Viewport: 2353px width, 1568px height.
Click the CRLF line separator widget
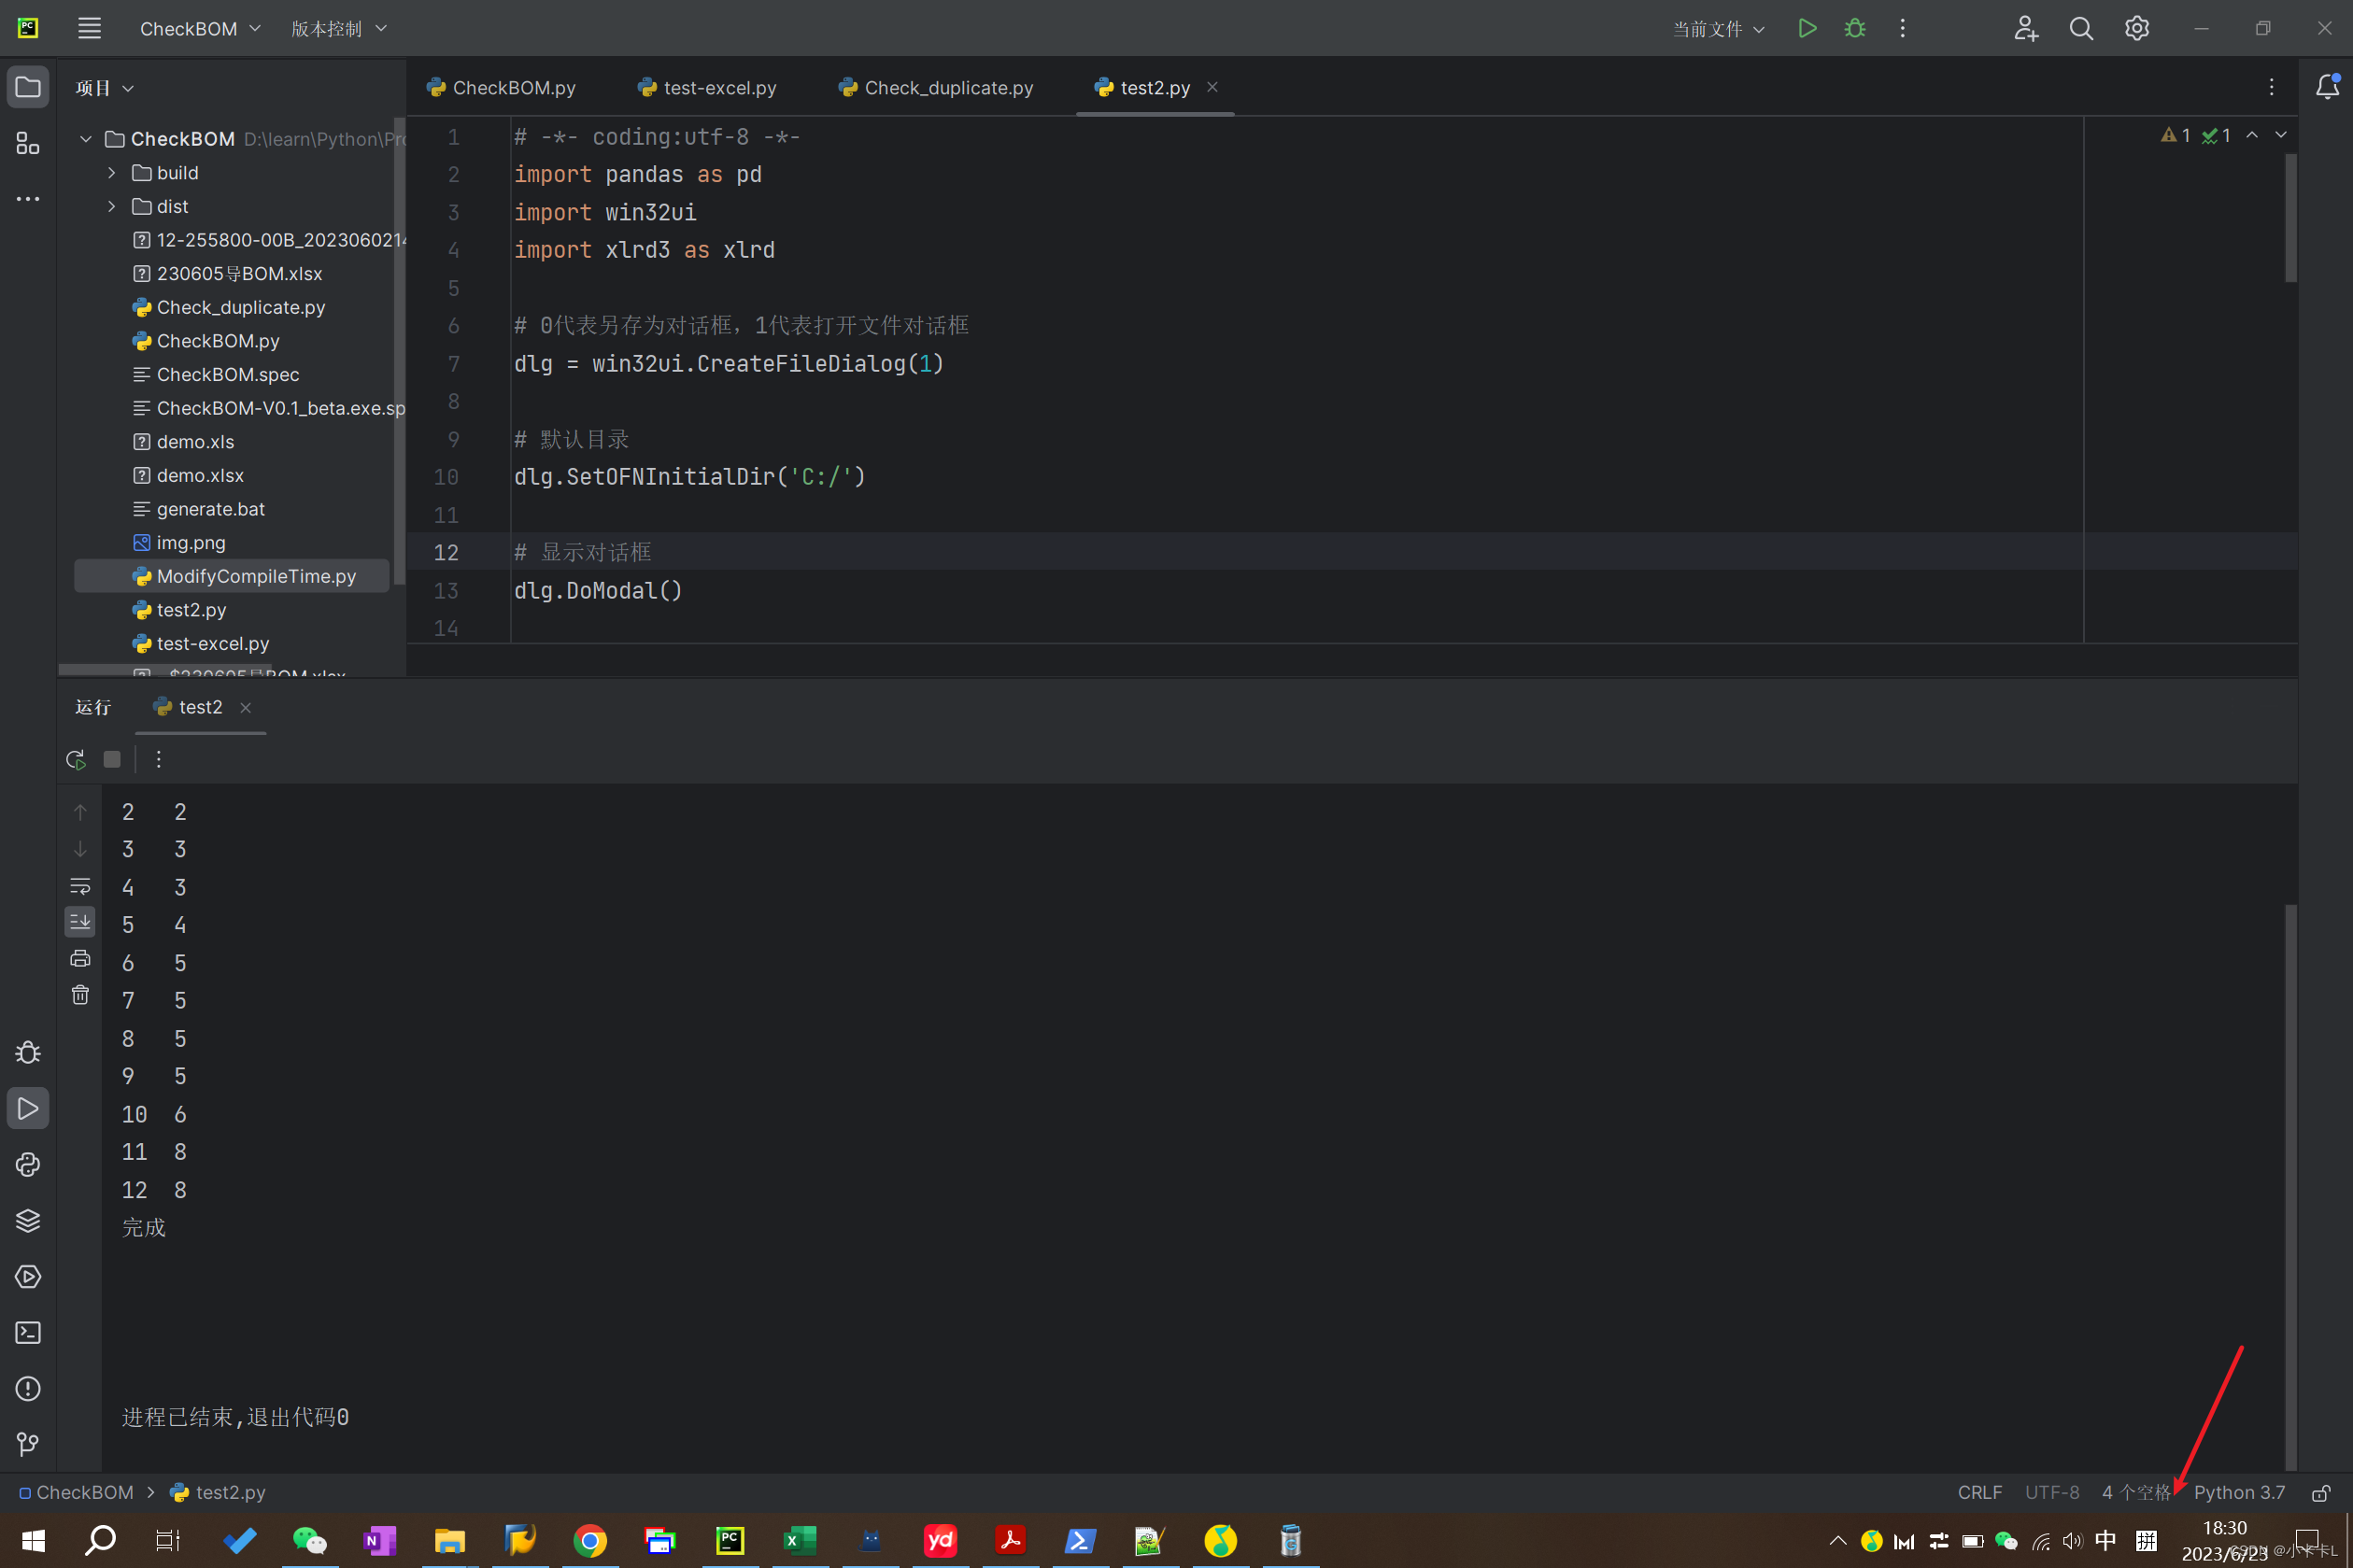[1979, 1492]
